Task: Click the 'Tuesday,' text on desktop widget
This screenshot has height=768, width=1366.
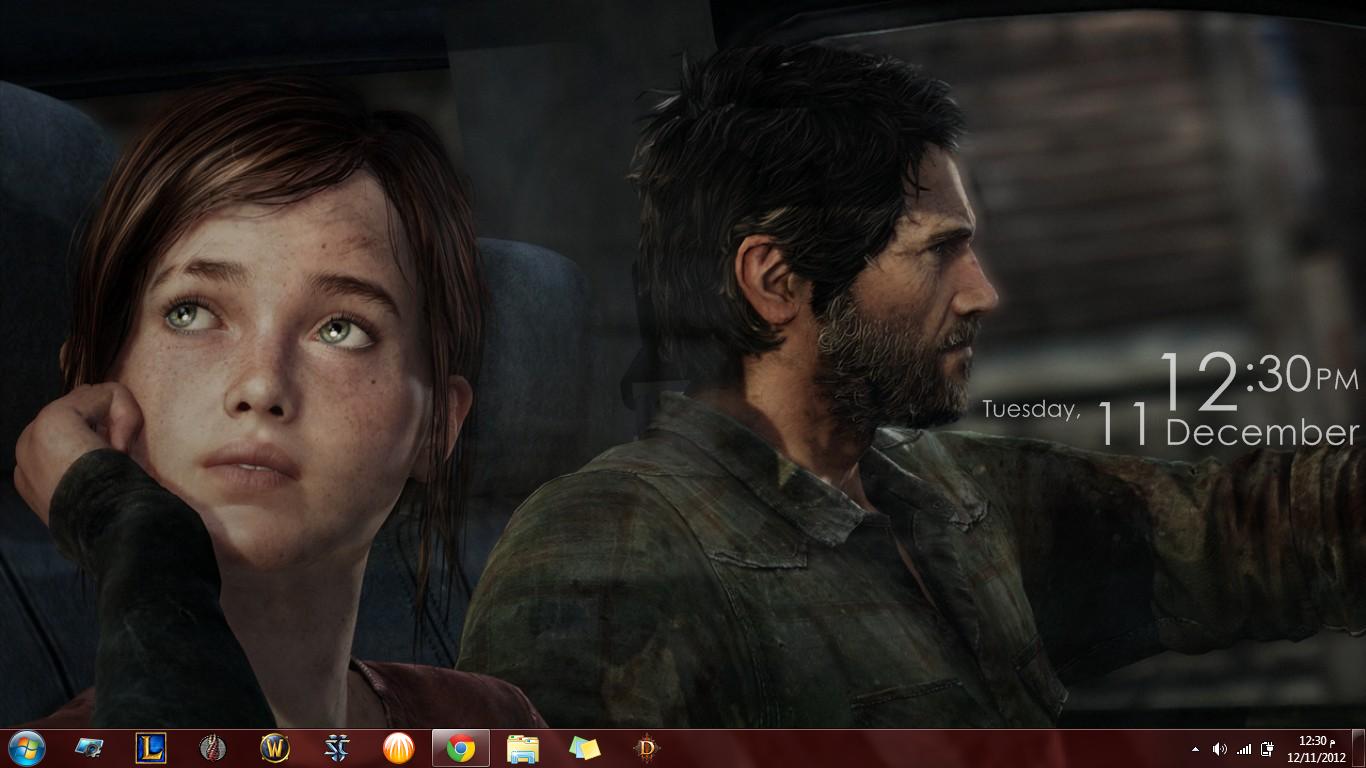Action: [1031, 409]
